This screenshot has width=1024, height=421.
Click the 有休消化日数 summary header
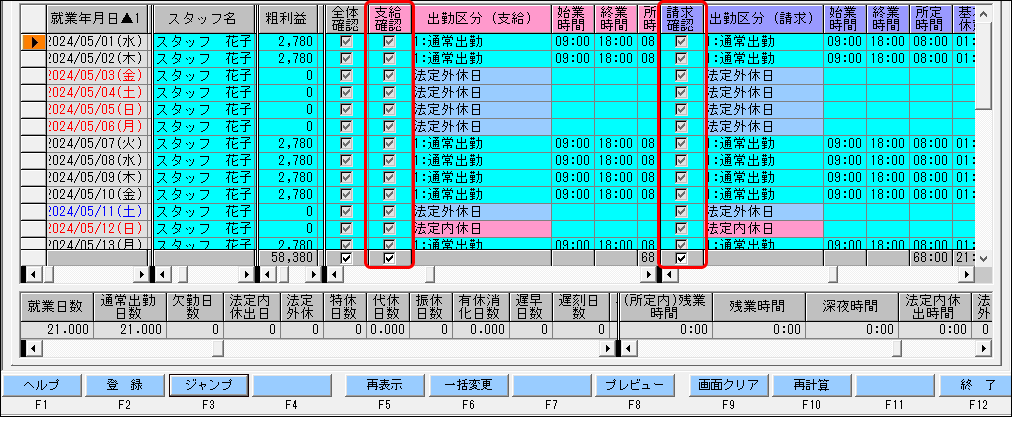[x=481, y=306]
